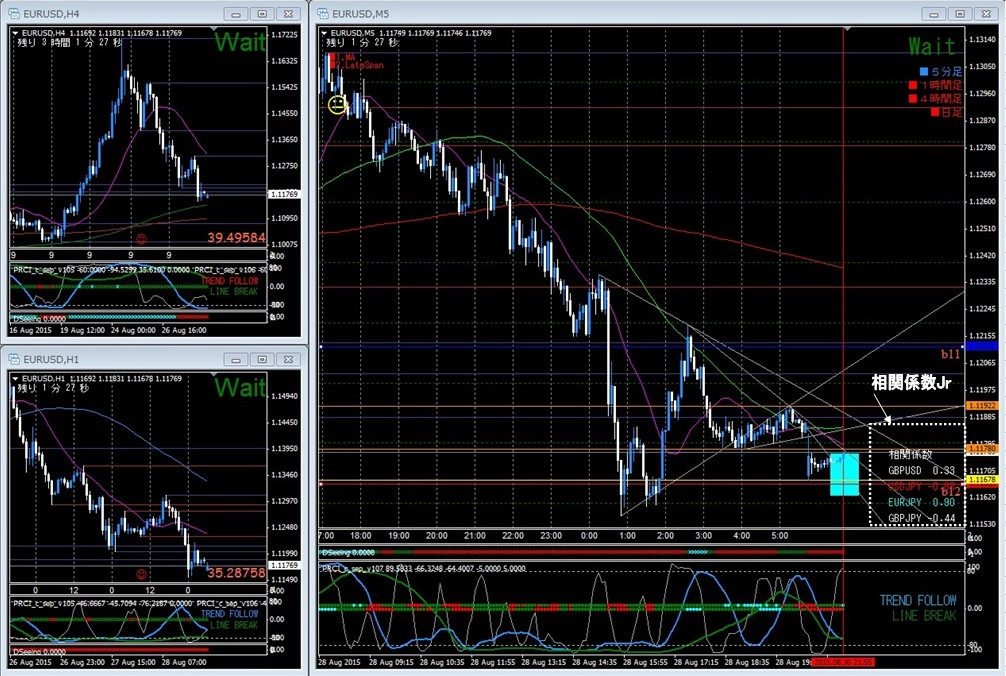Viewport: 1006px width, 676px height.
Task: Click the 残り 1 分 27 秒 countdown on M5
Action: (362, 42)
